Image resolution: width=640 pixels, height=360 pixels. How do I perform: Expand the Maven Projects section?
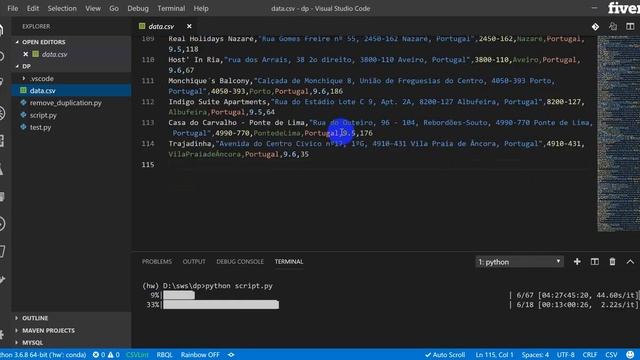(x=44, y=330)
